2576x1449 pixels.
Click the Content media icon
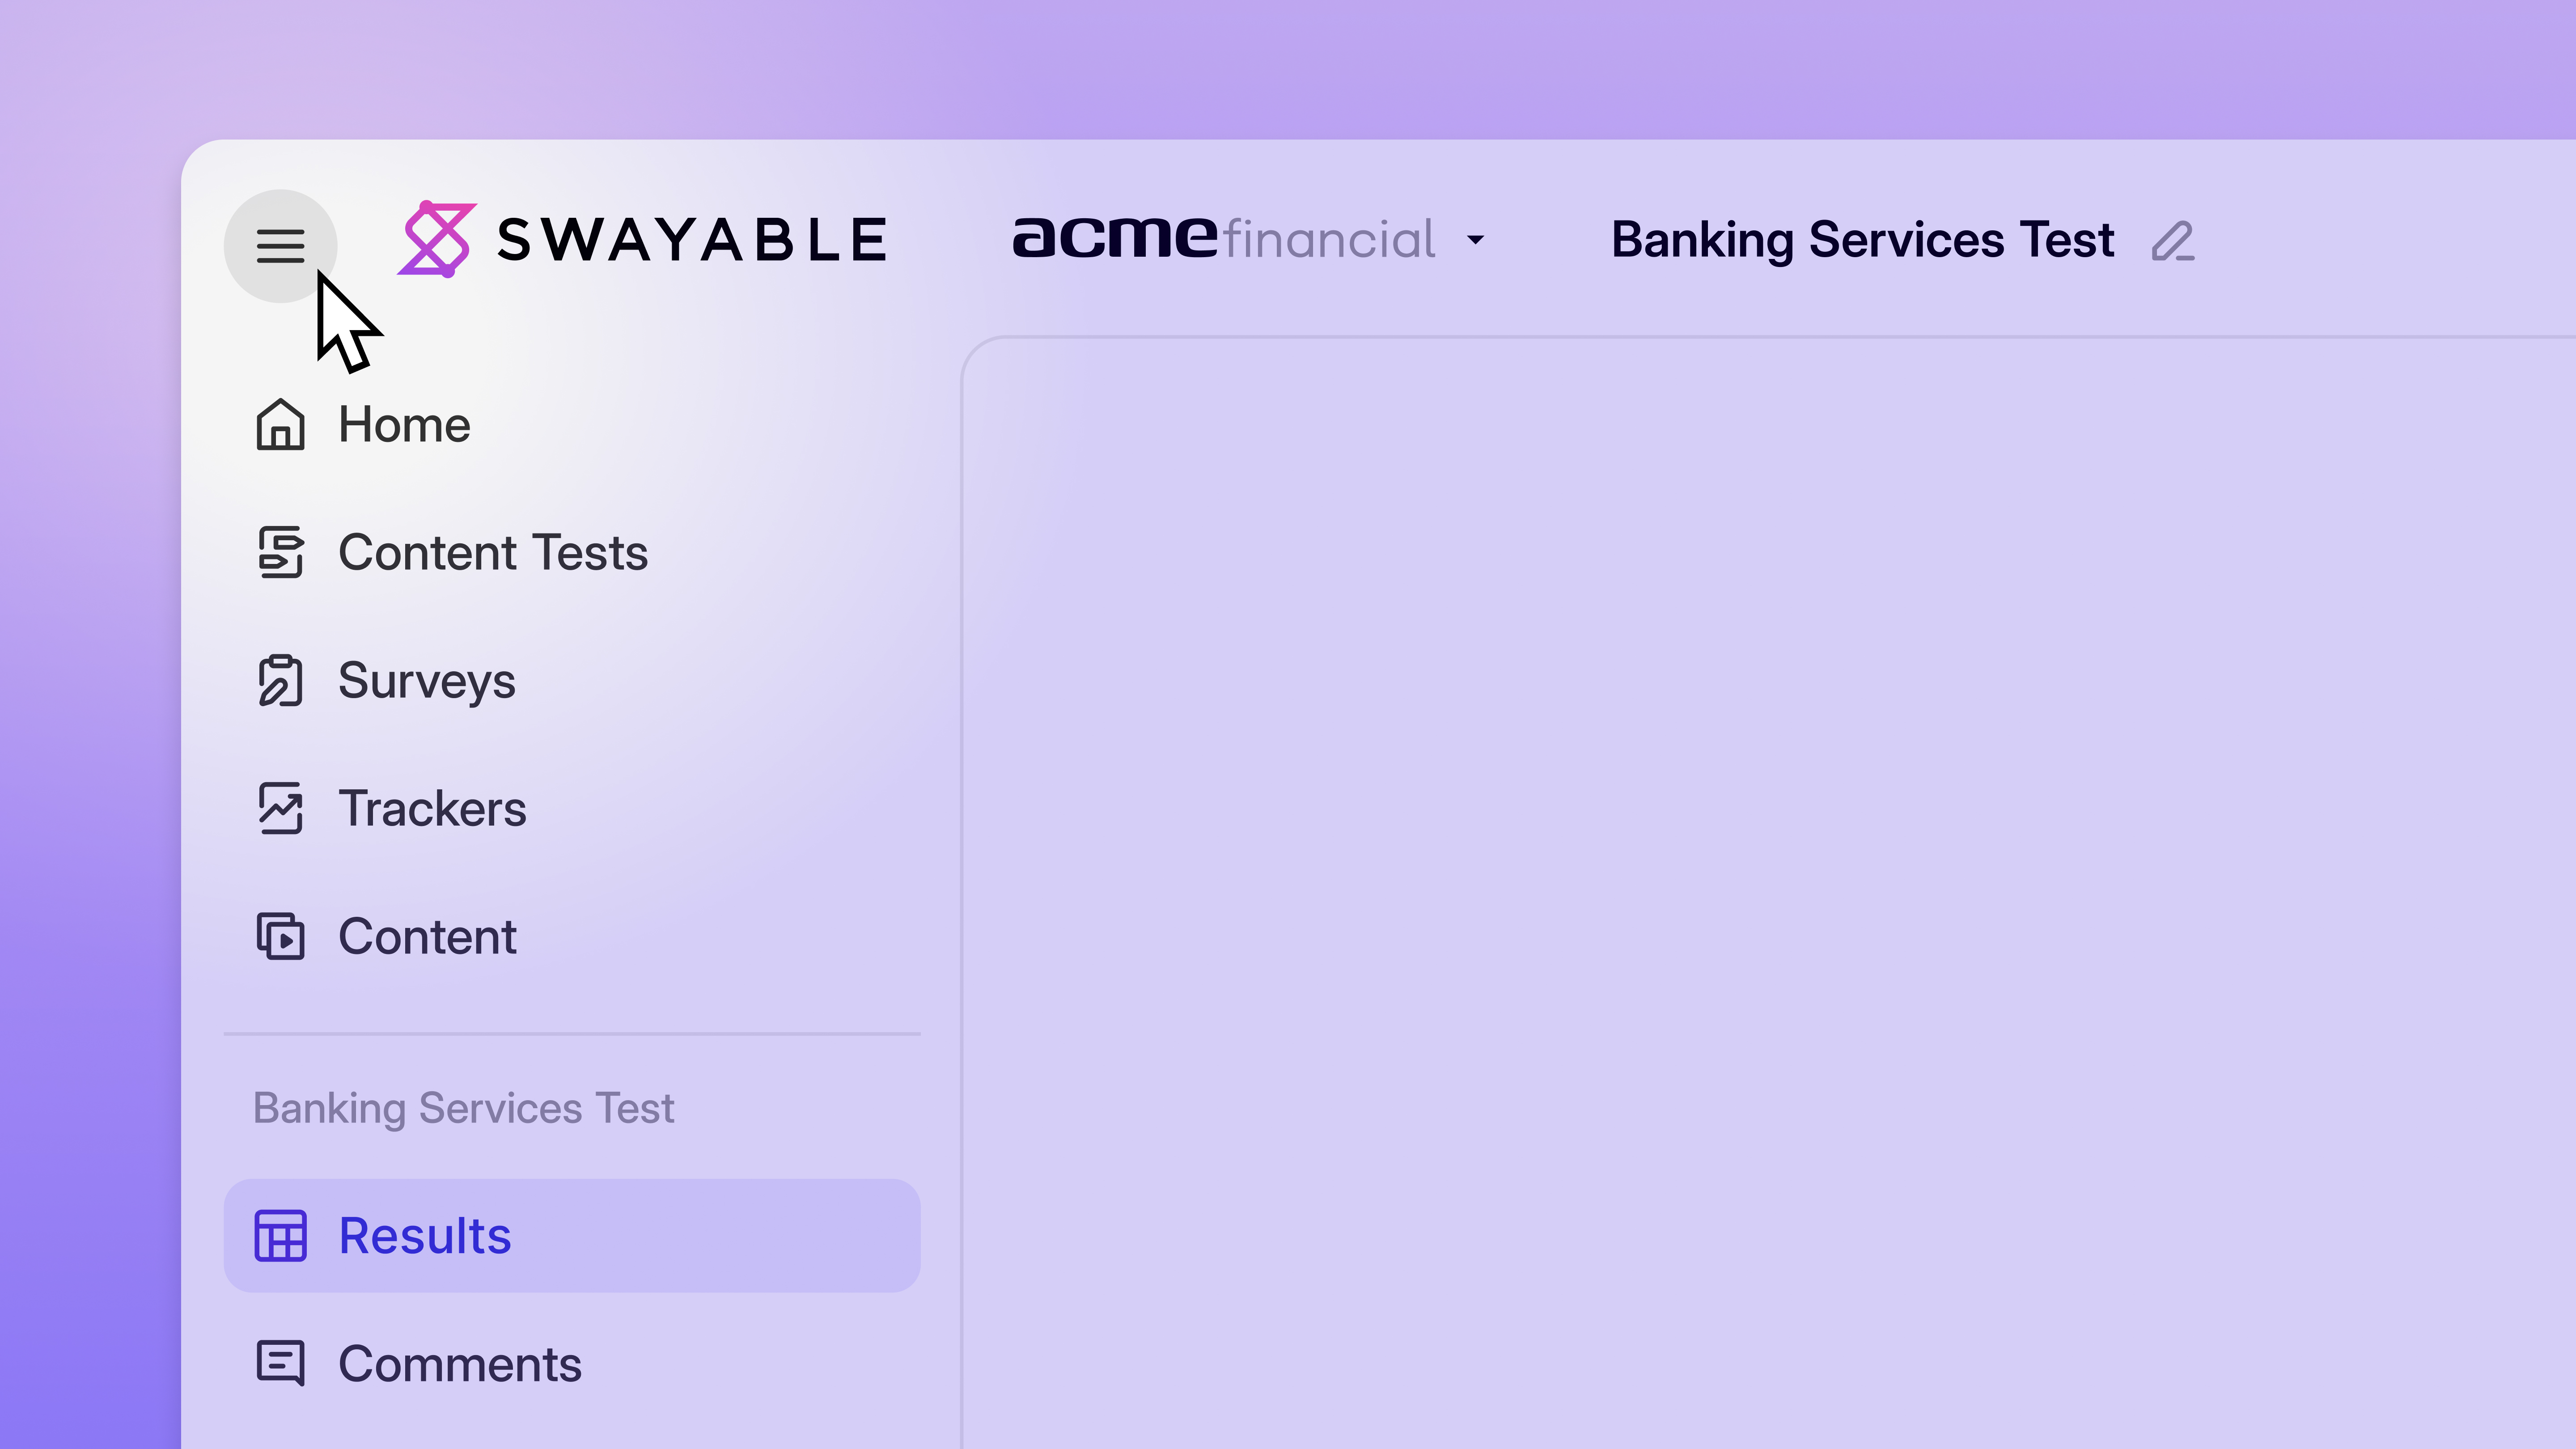click(x=280, y=937)
